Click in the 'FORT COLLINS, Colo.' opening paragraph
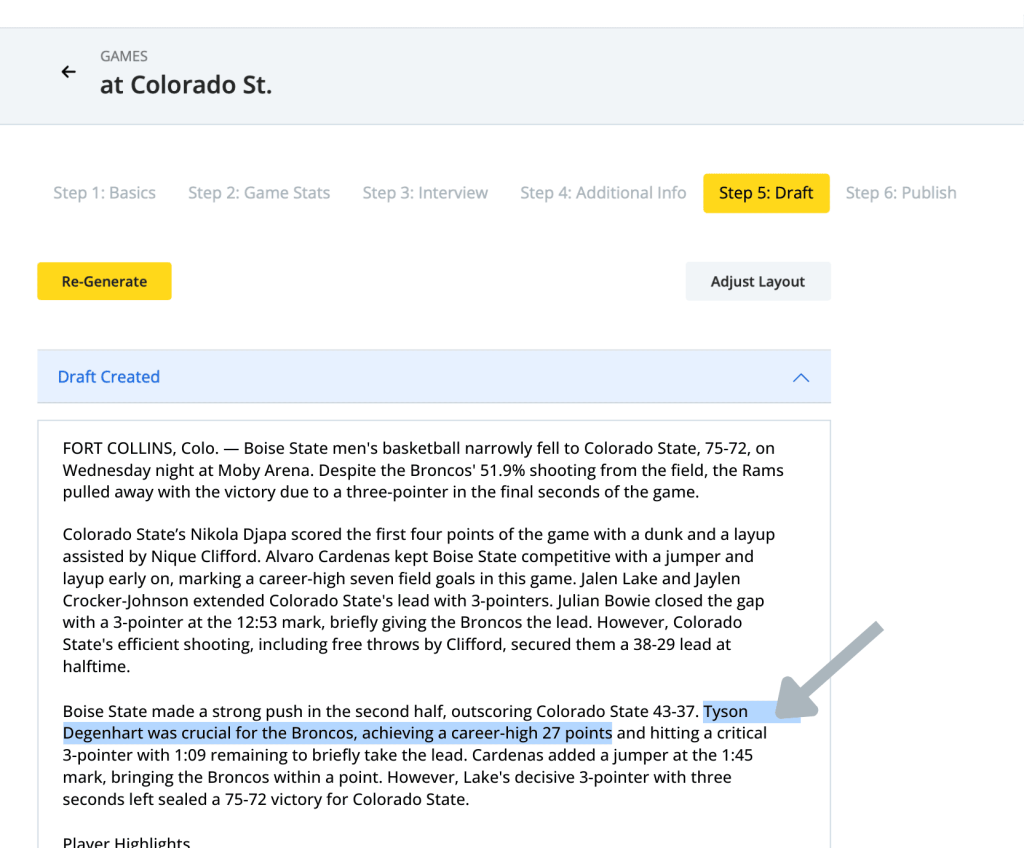The image size is (1024, 848). (x=423, y=470)
